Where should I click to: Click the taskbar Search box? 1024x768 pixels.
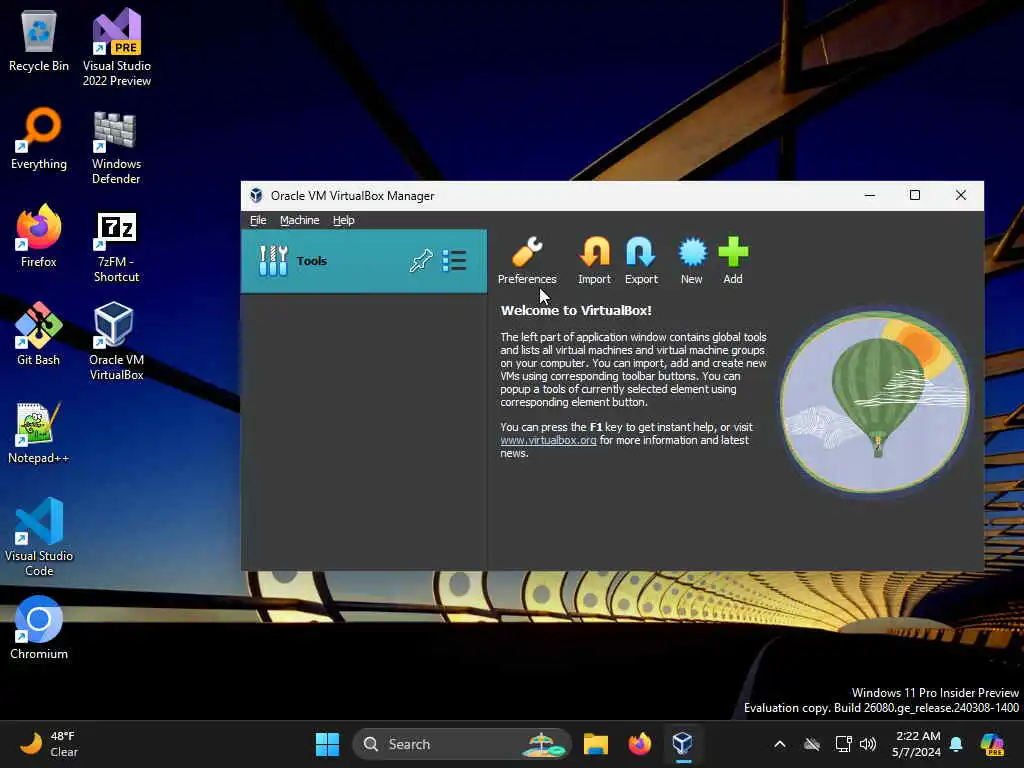click(462, 744)
